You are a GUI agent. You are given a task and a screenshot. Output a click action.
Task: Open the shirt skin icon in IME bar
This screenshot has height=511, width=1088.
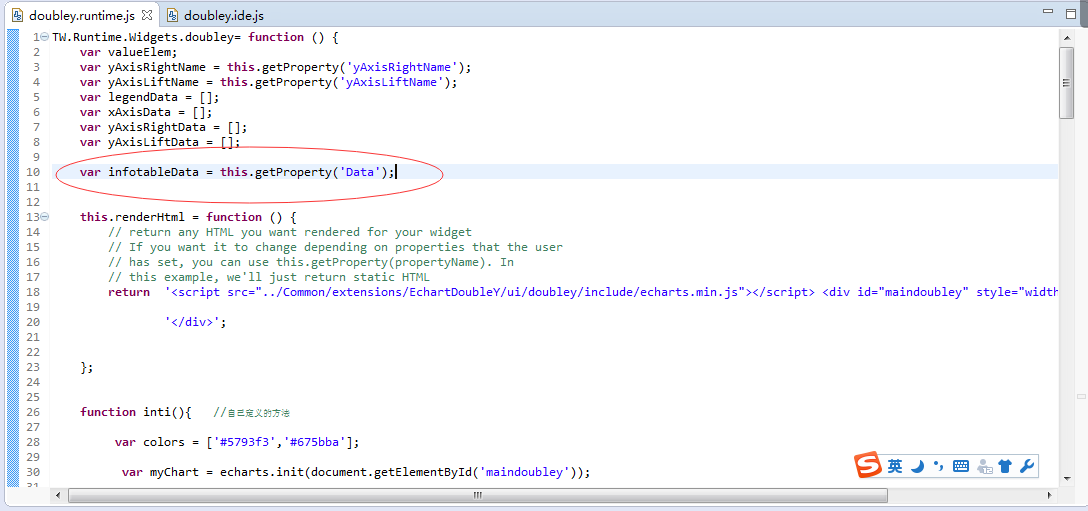(1005, 467)
